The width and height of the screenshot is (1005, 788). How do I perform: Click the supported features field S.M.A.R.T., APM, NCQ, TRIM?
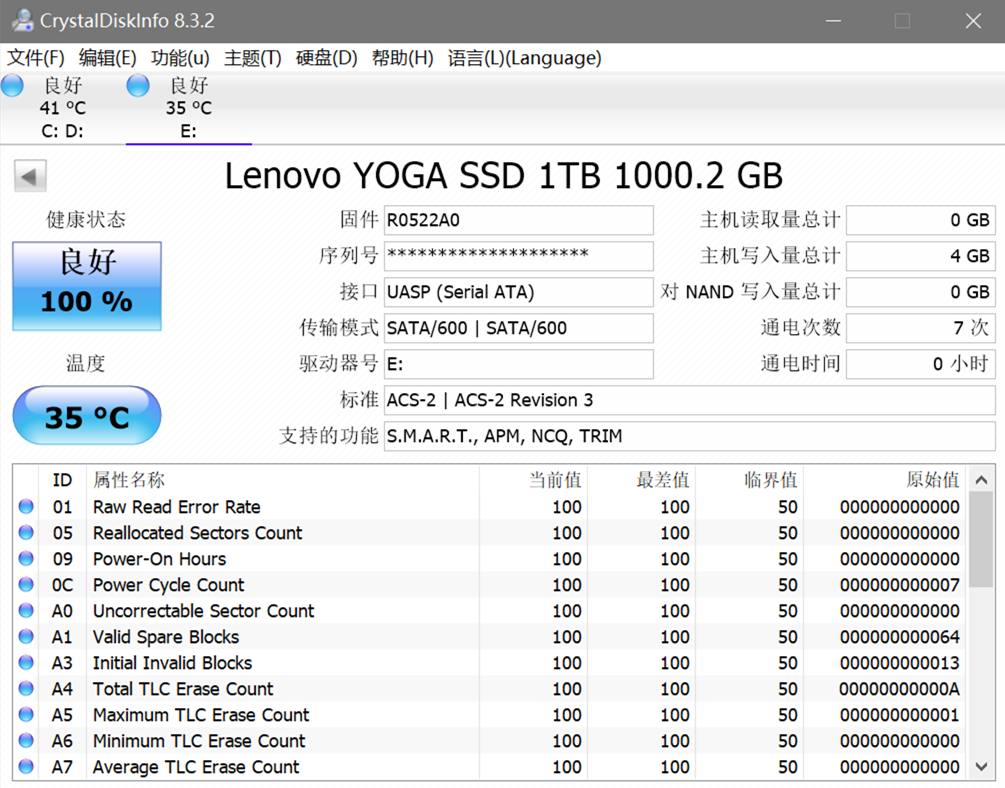click(x=690, y=436)
